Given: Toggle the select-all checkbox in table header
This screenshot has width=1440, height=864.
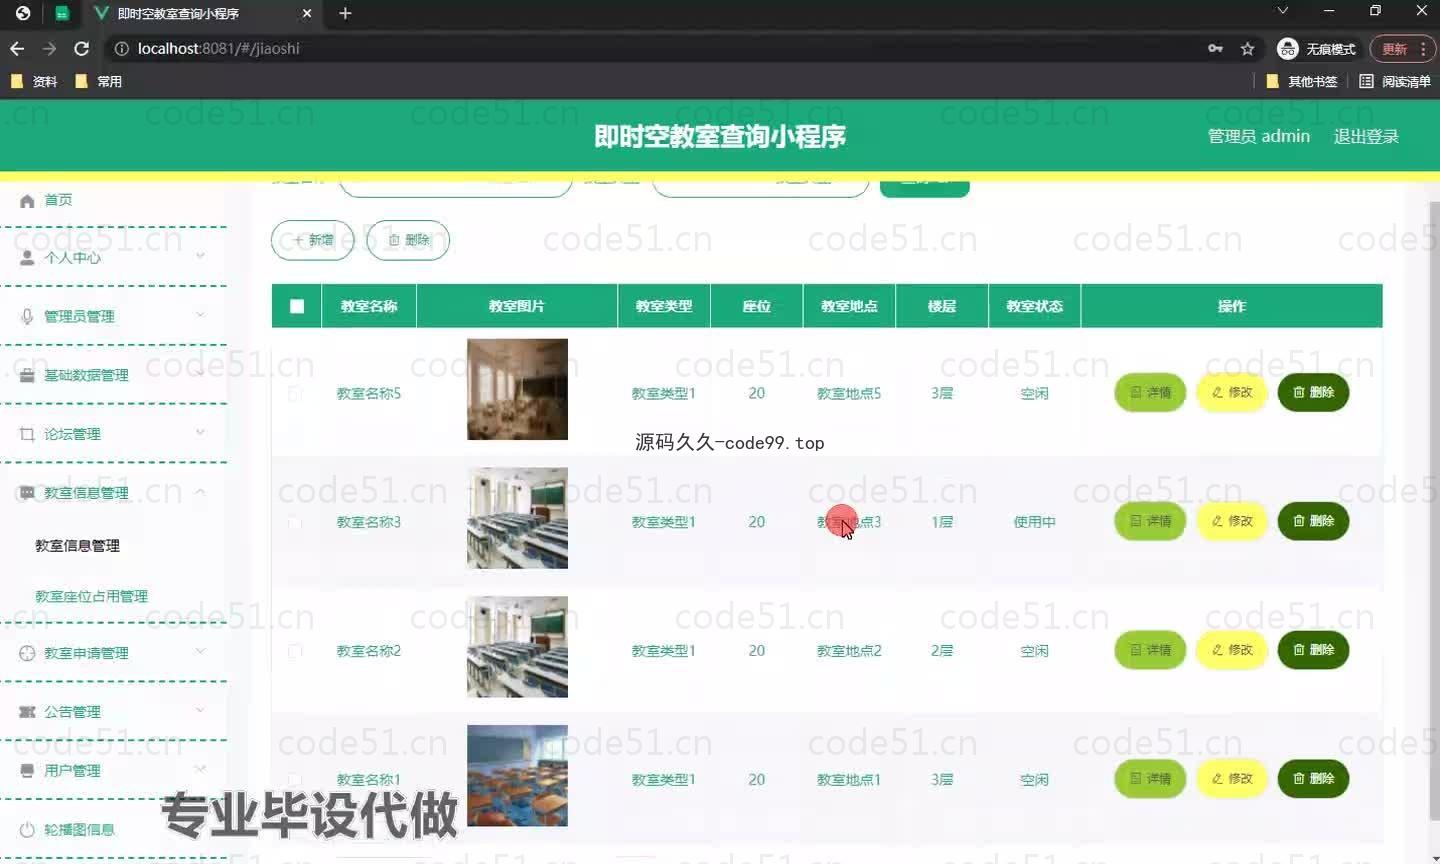Looking at the screenshot, I should coord(297,306).
